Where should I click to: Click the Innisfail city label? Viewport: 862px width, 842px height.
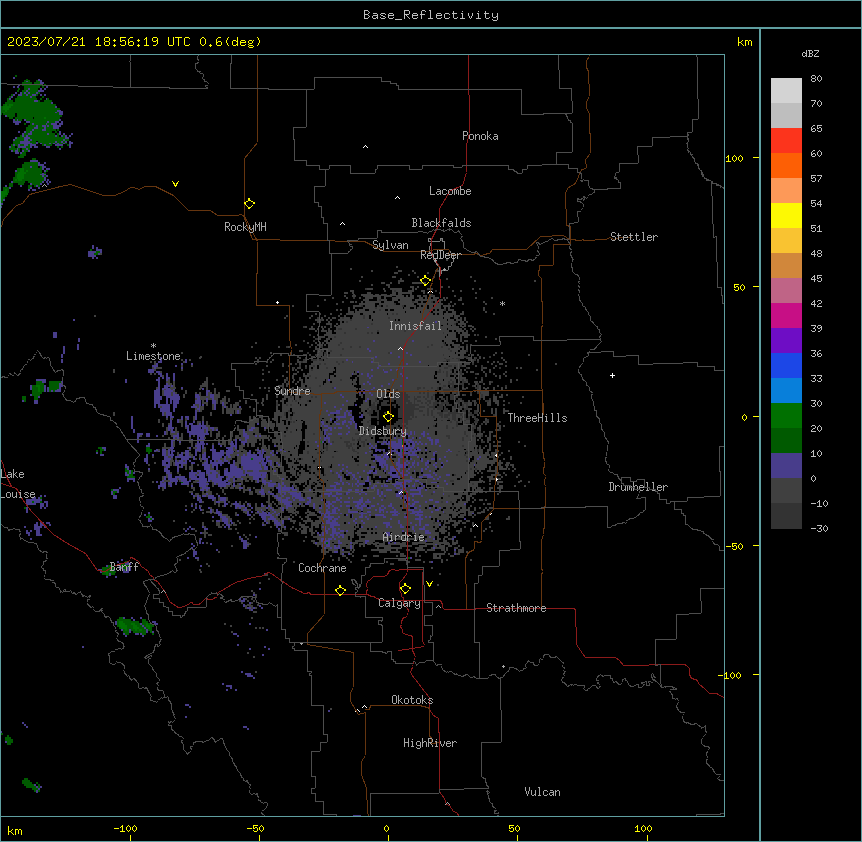click(416, 326)
